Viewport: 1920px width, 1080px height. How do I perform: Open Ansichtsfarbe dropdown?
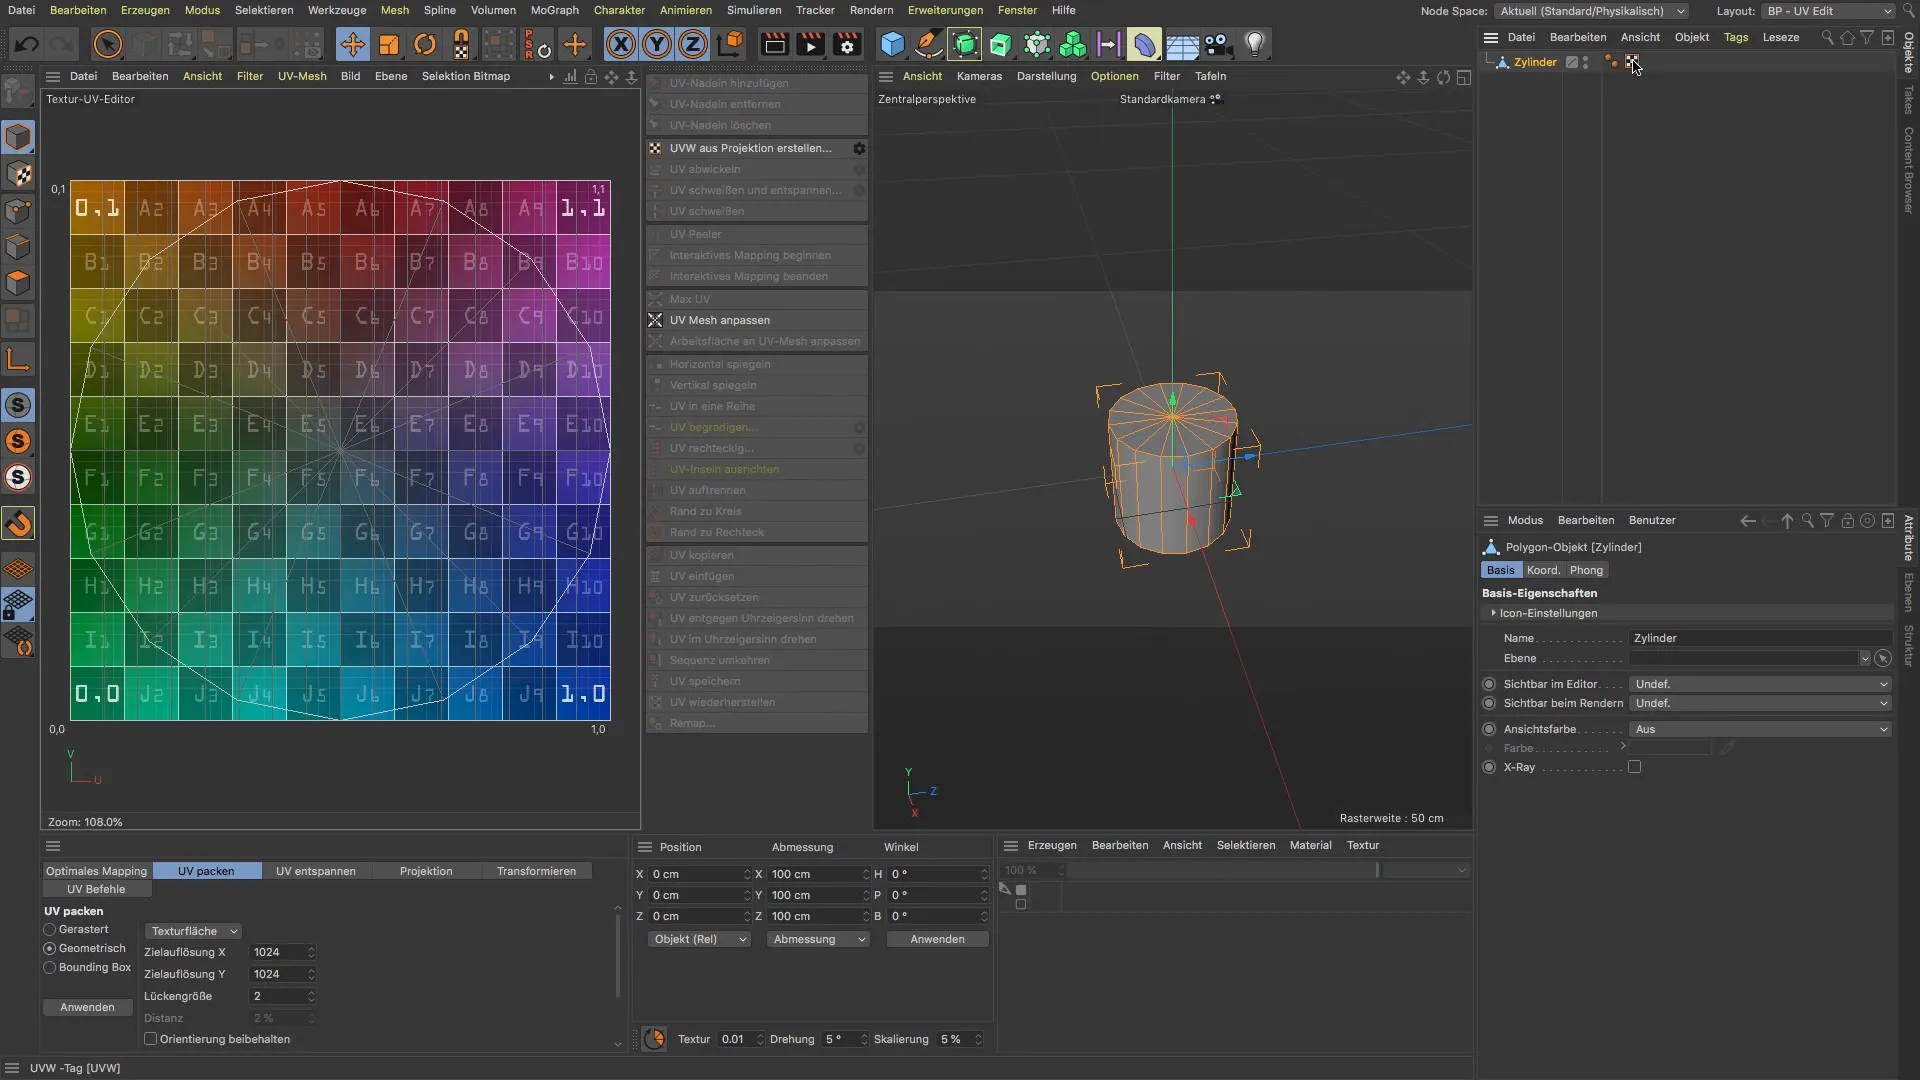click(1760, 729)
